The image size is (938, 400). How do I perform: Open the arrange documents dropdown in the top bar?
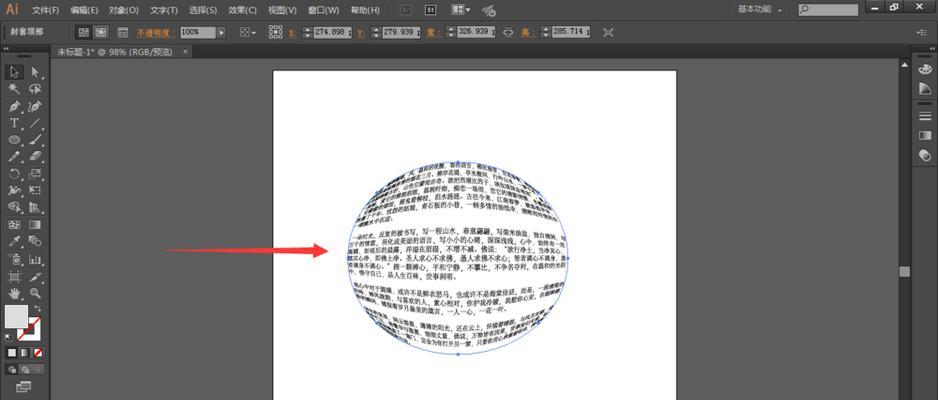coord(460,9)
